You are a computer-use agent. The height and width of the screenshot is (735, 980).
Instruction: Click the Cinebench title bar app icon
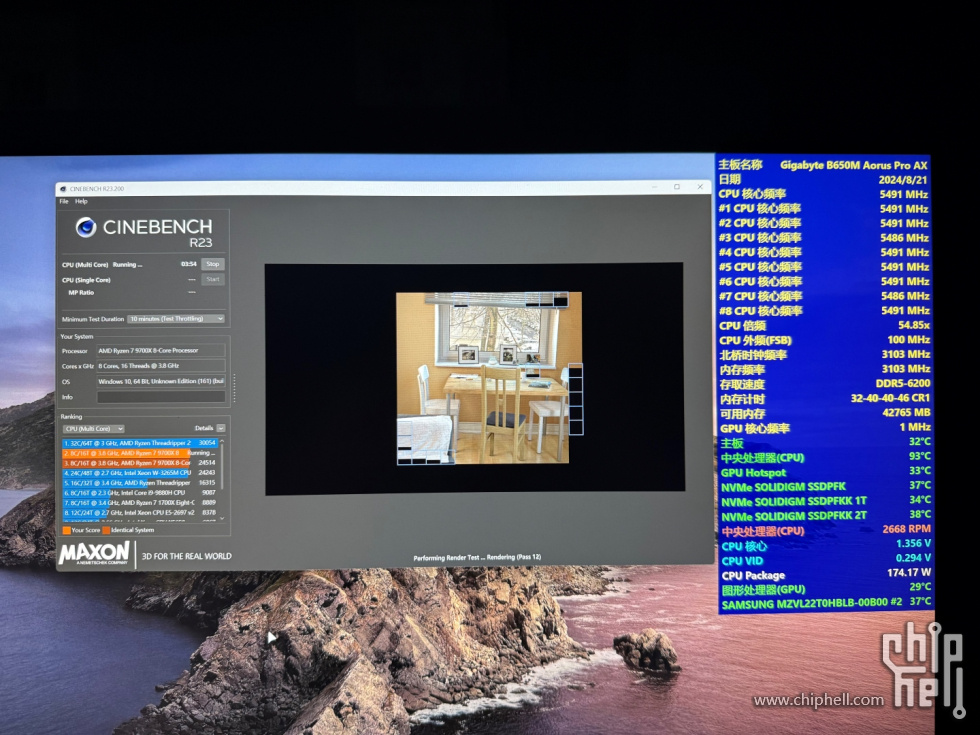(x=62, y=188)
